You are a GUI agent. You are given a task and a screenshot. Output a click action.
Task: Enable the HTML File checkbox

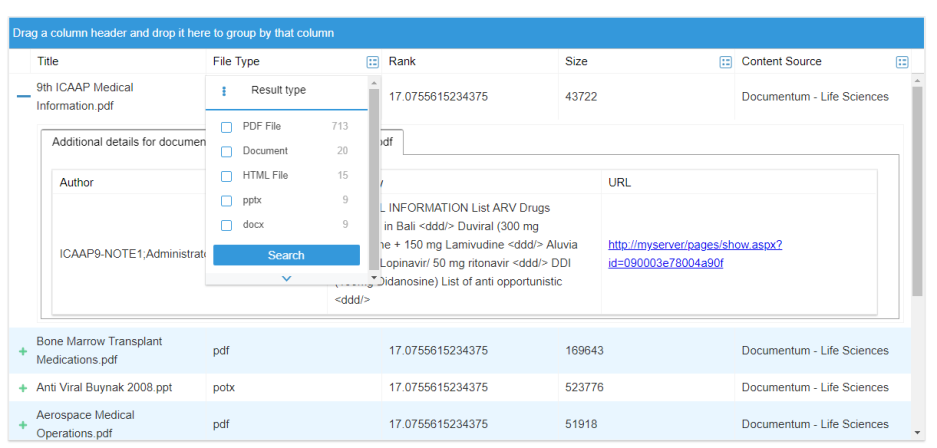[x=226, y=176]
